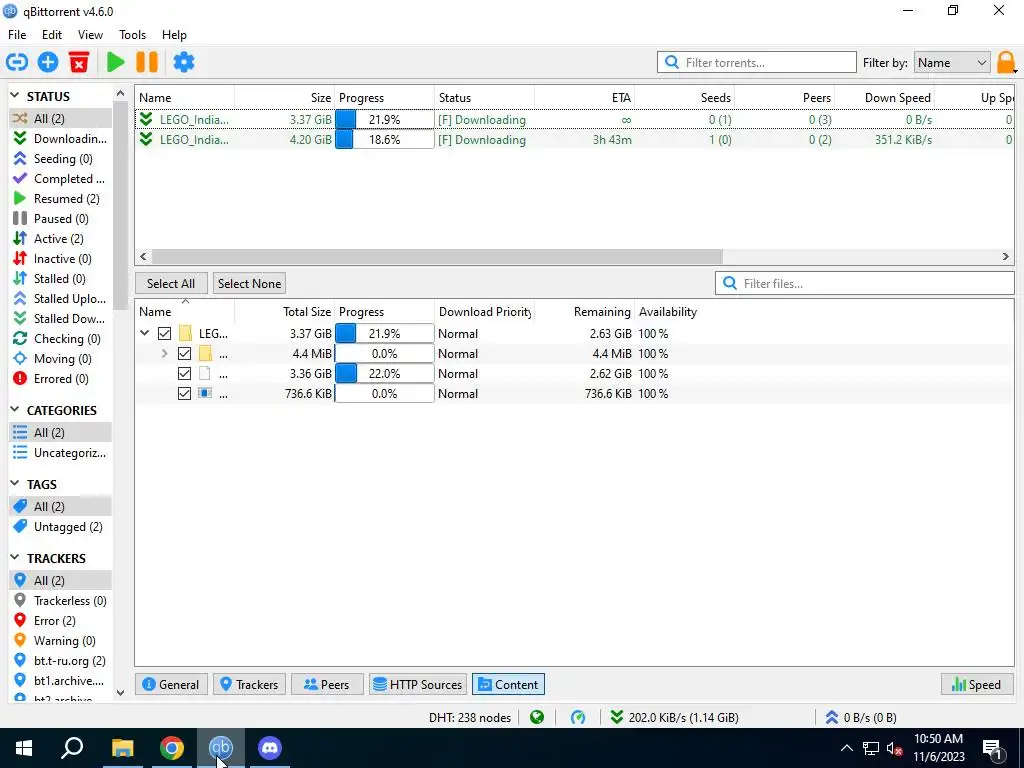Collapse the STATUS sidebar section
Viewport: 1024px width, 768px height.
click(15, 96)
